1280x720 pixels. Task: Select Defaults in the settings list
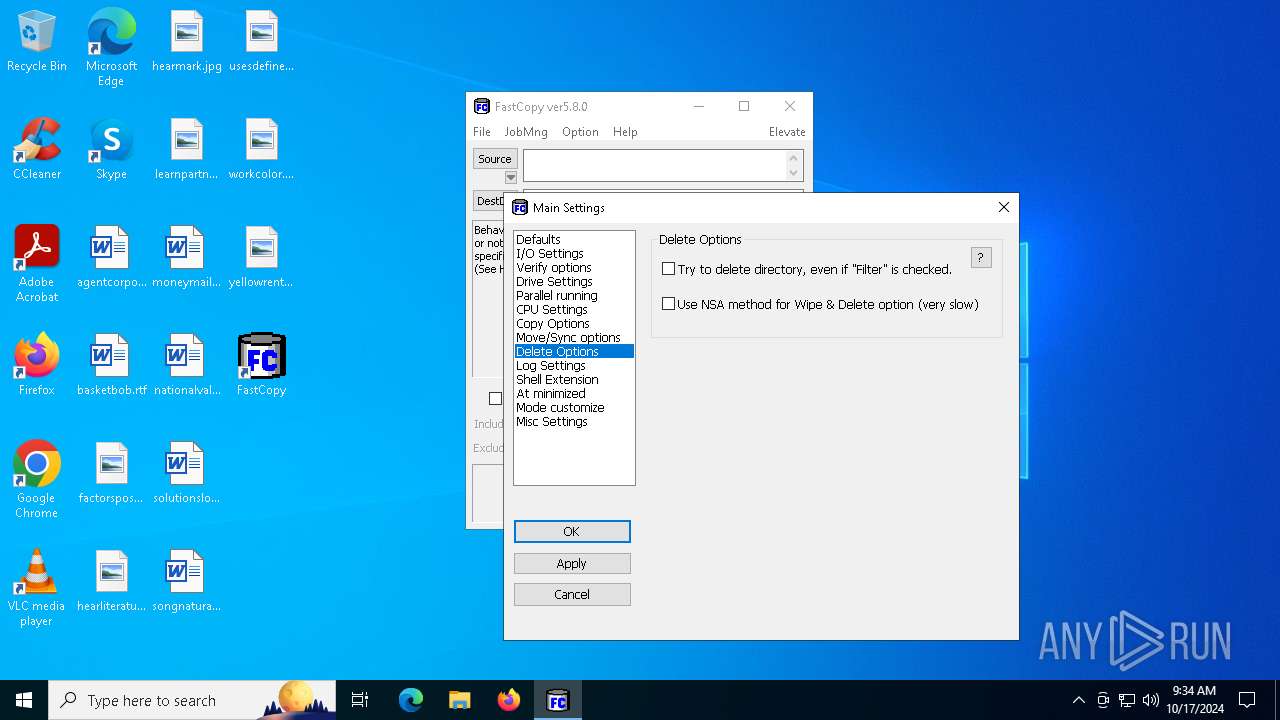(574, 239)
